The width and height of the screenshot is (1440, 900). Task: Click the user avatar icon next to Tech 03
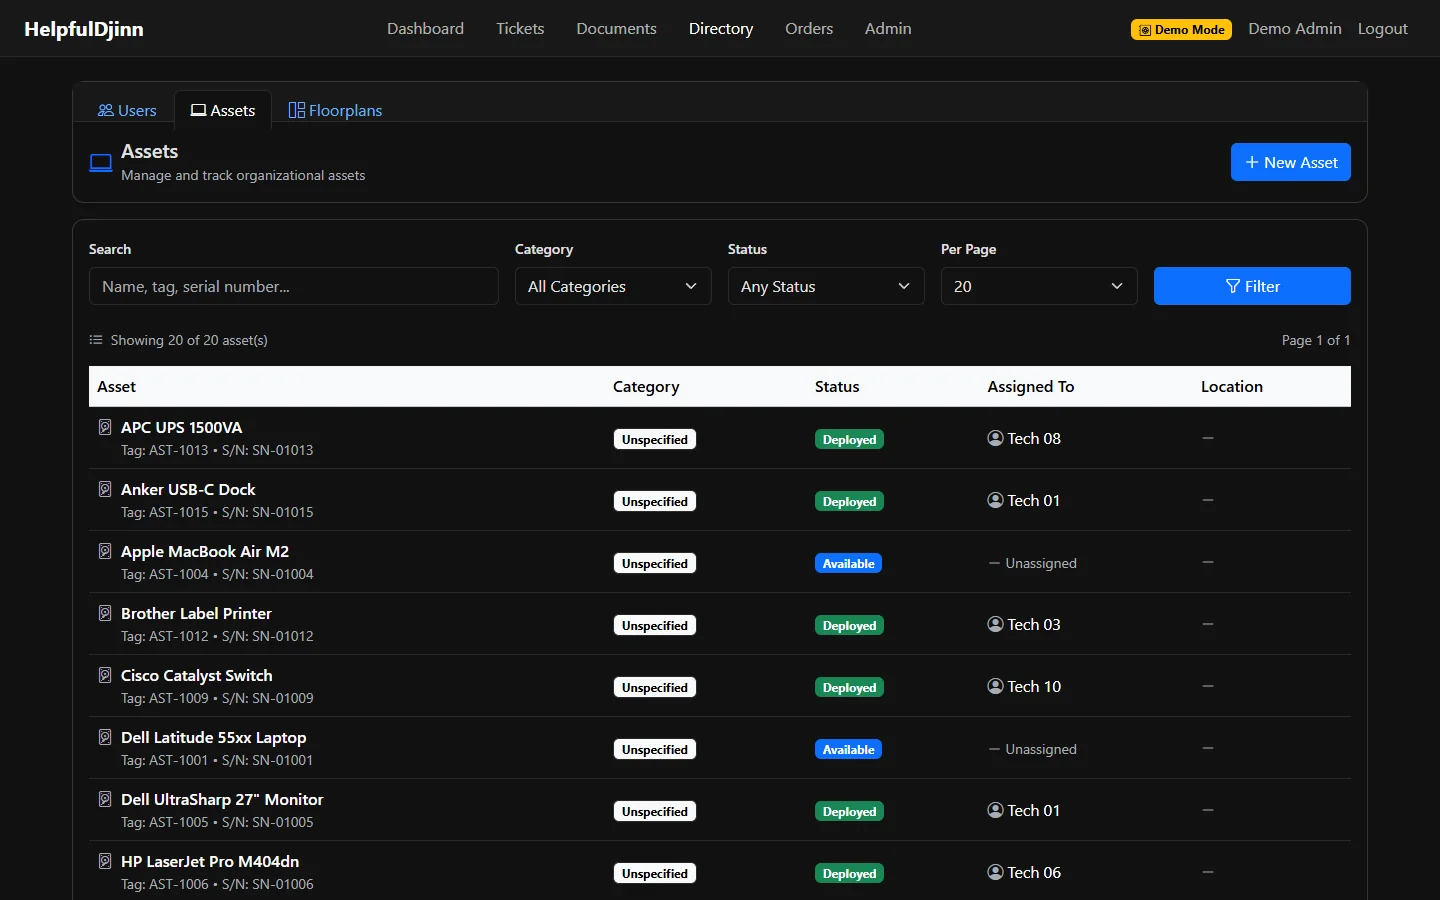(995, 624)
